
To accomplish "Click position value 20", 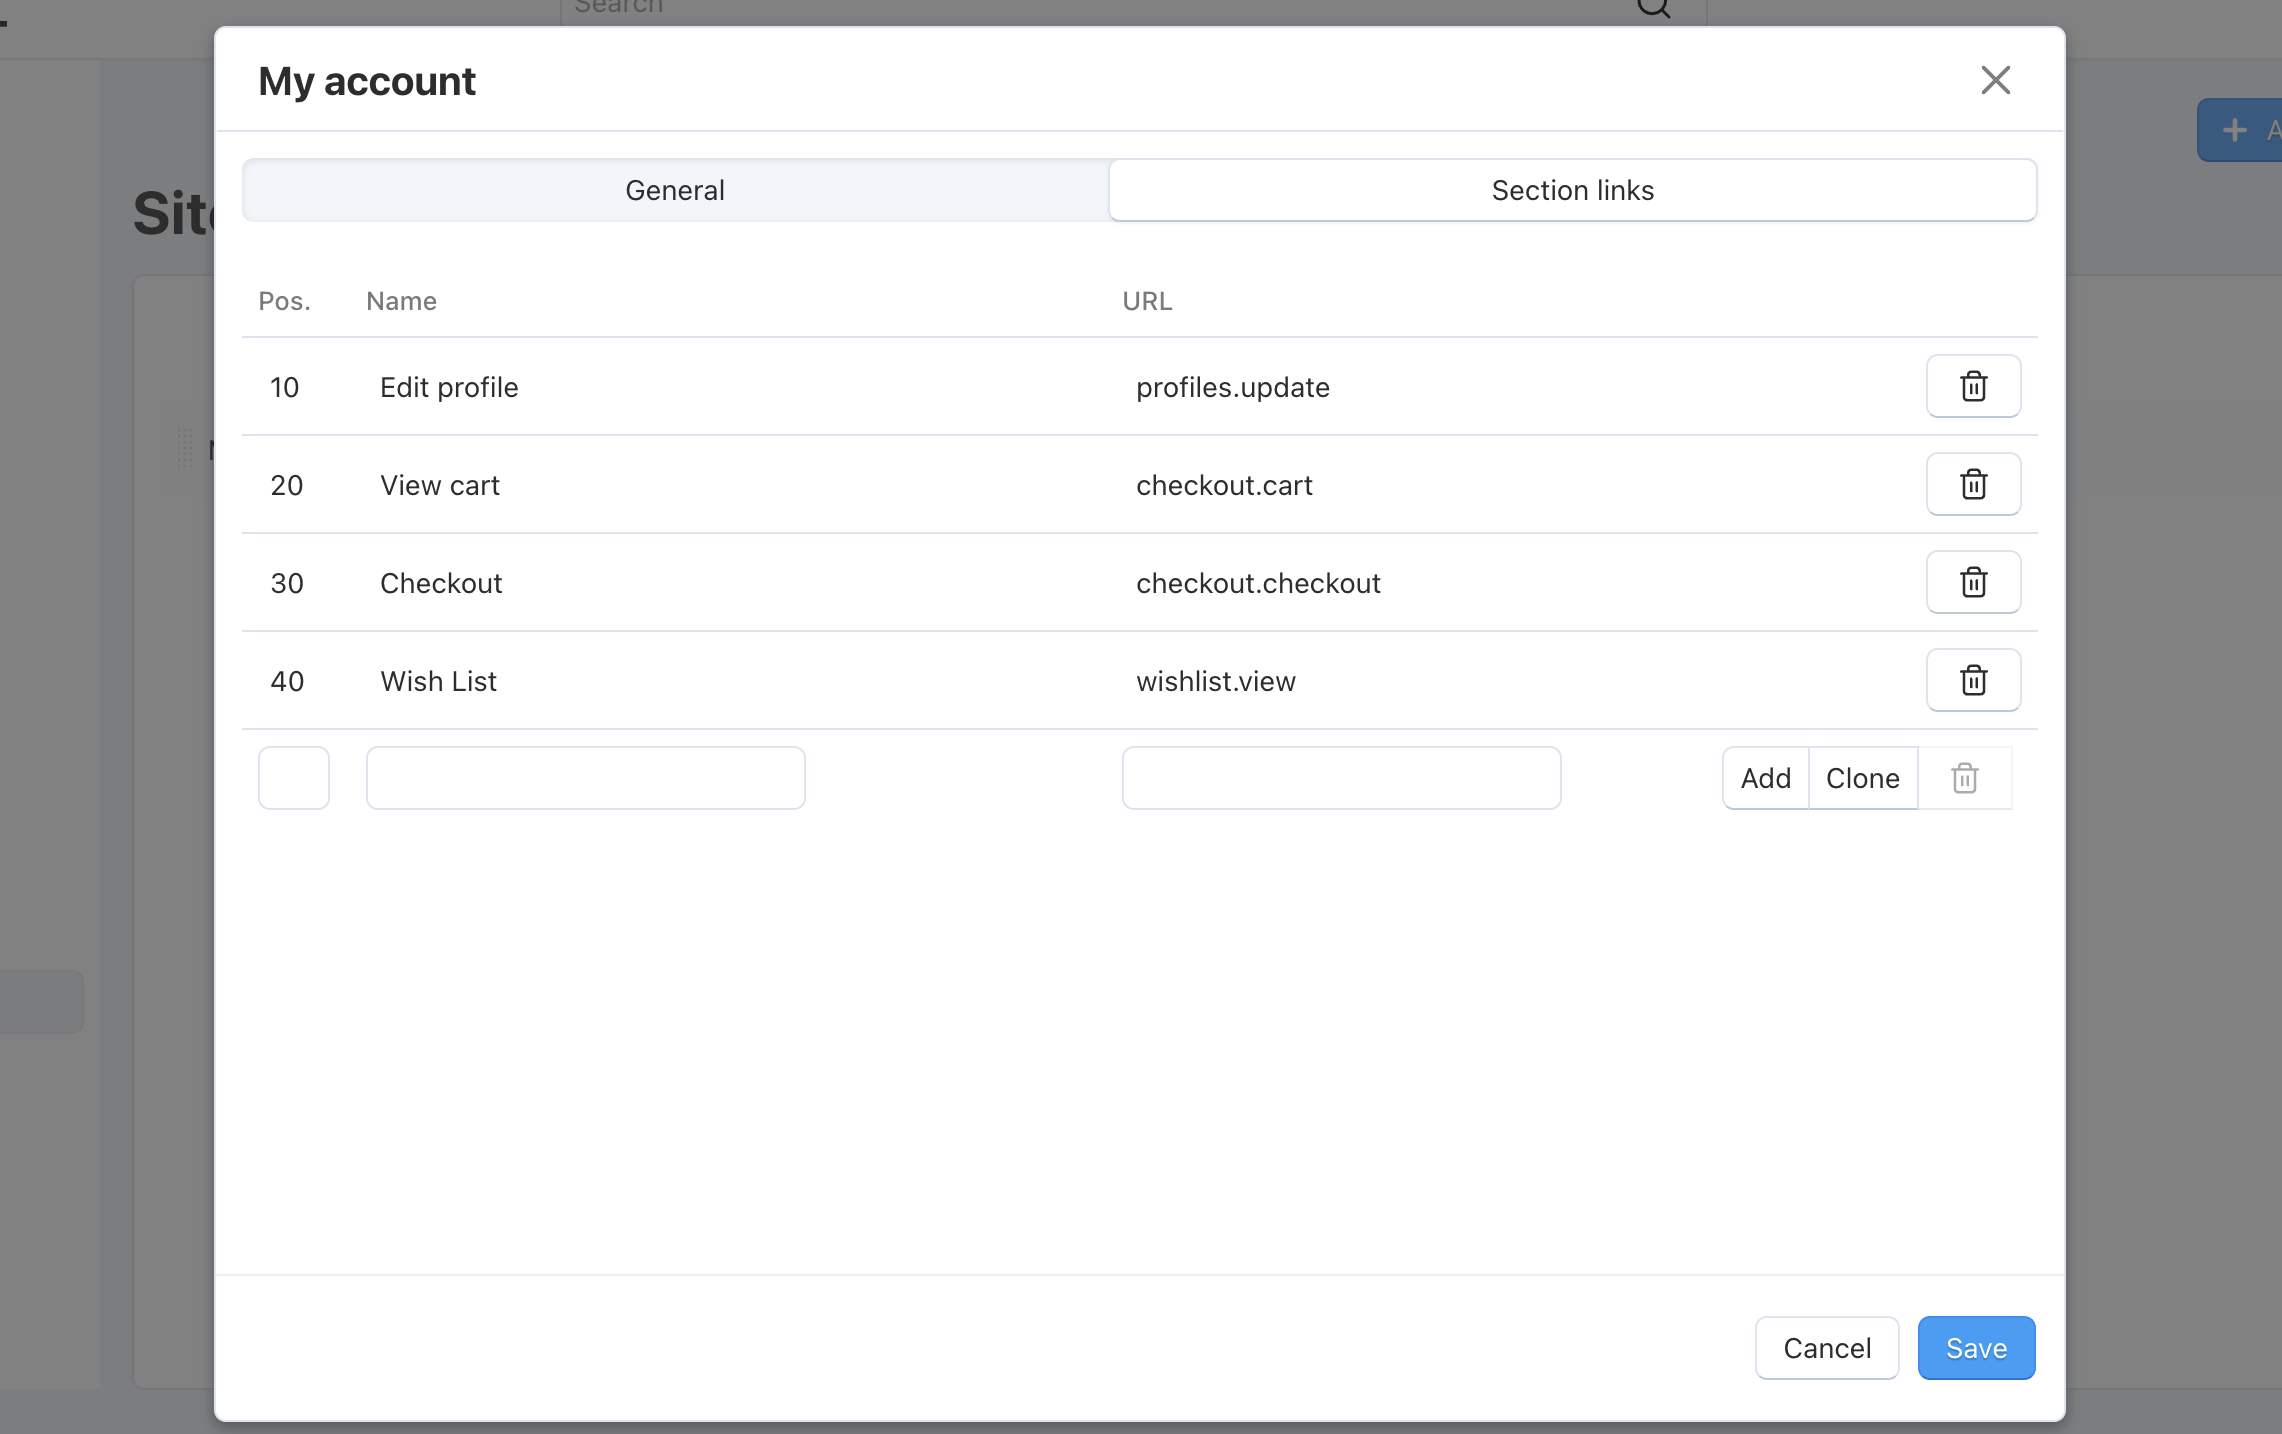I will click(287, 485).
